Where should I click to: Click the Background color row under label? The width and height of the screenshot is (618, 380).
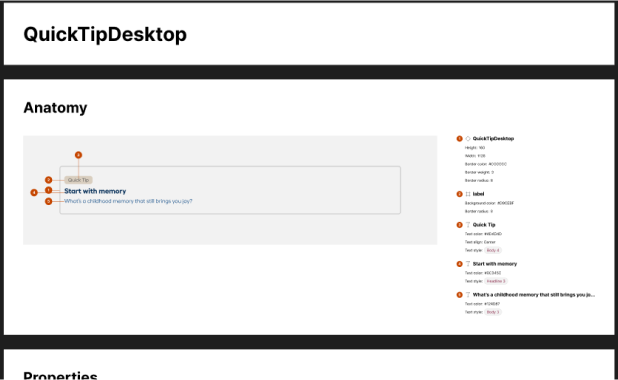(x=489, y=203)
